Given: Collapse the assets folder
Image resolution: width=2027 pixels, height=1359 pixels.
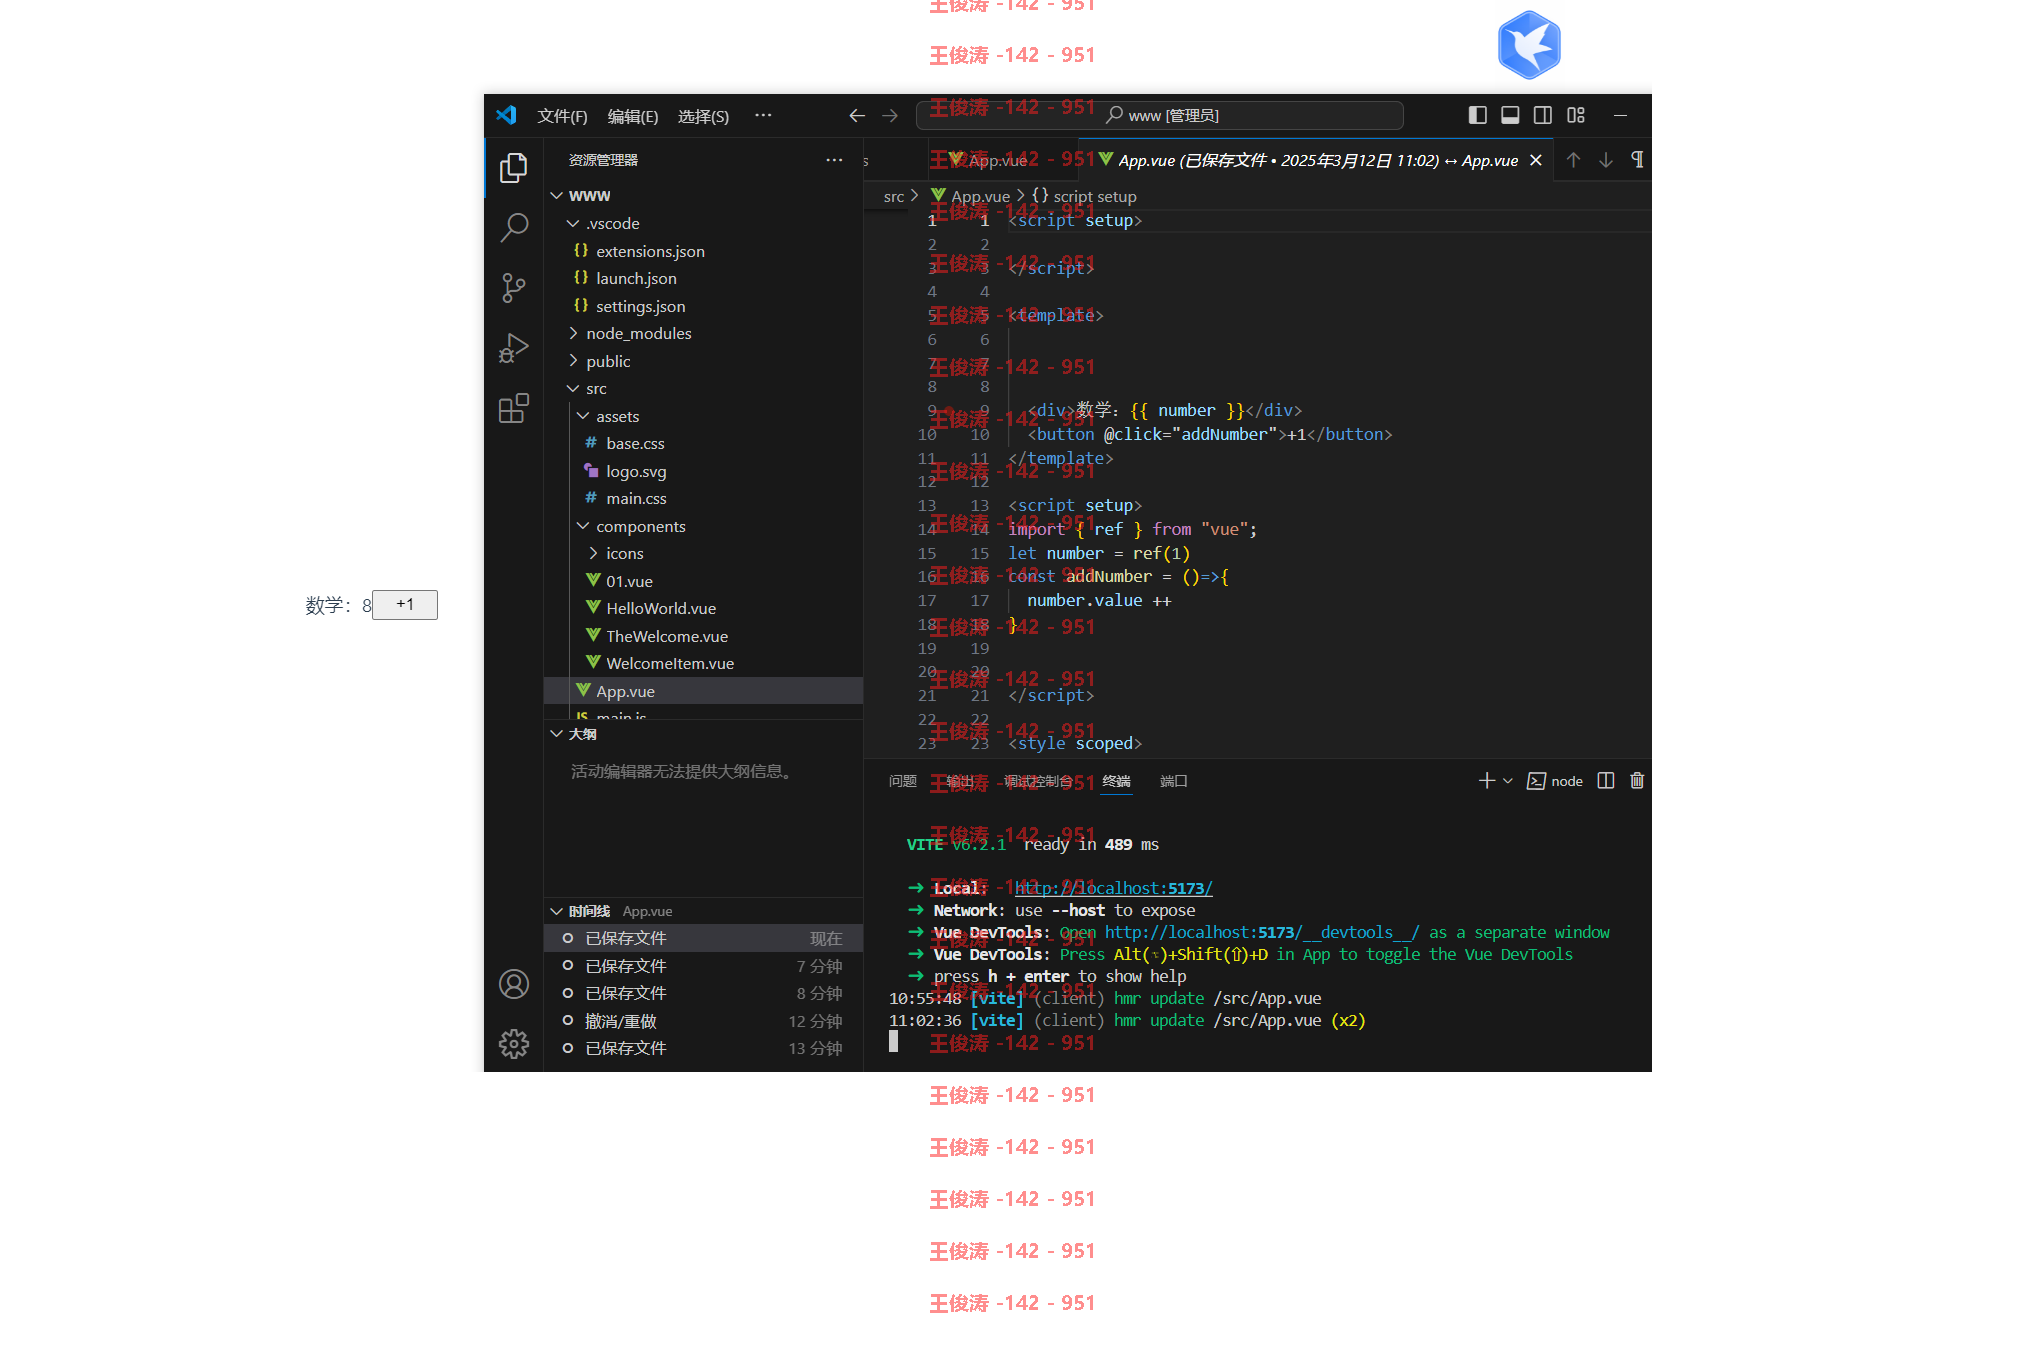Looking at the screenshot, I should click(x=703, y=416).
